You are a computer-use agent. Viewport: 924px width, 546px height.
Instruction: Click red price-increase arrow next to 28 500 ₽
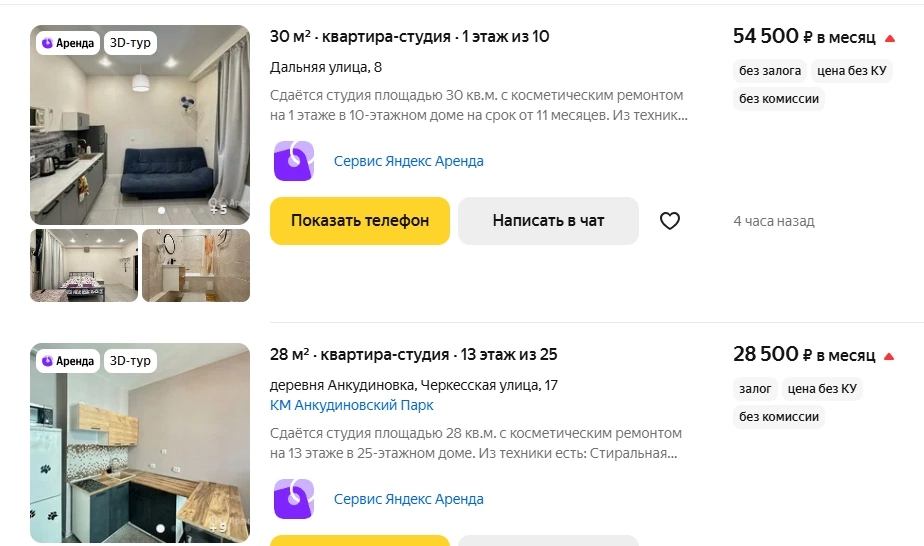[889, 356]
